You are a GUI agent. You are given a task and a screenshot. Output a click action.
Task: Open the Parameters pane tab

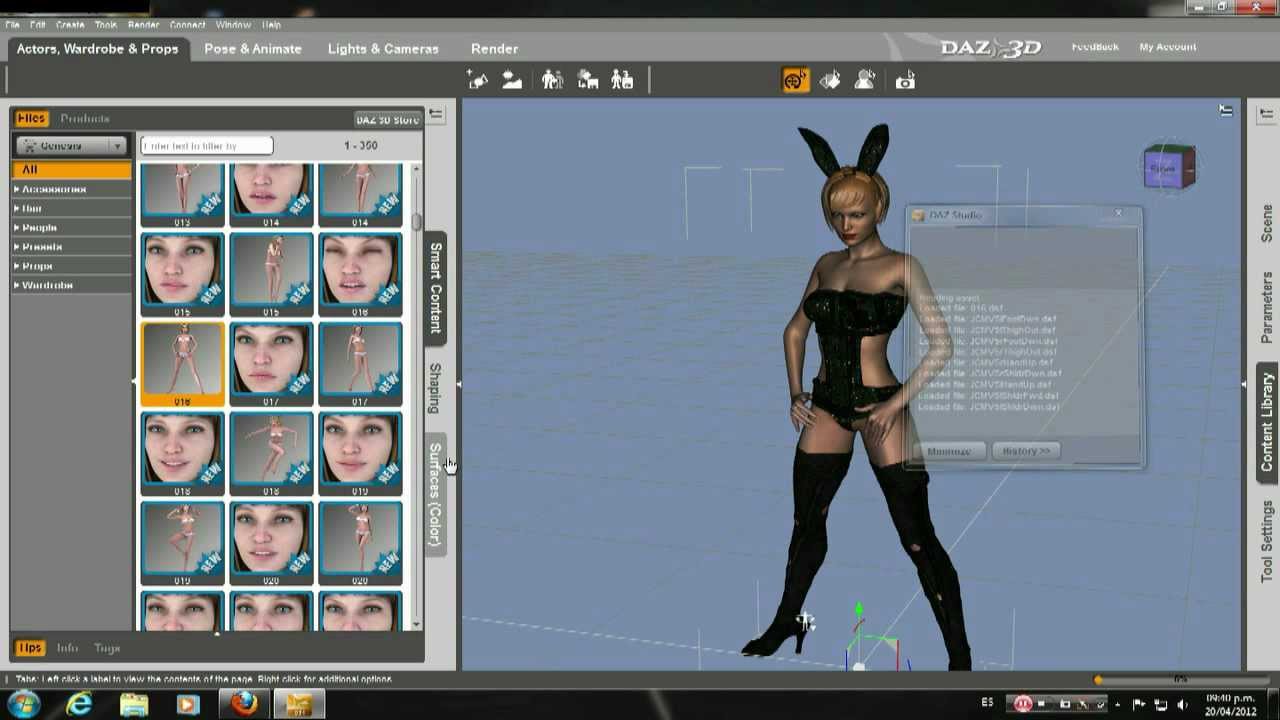[x=1266, y=307]
